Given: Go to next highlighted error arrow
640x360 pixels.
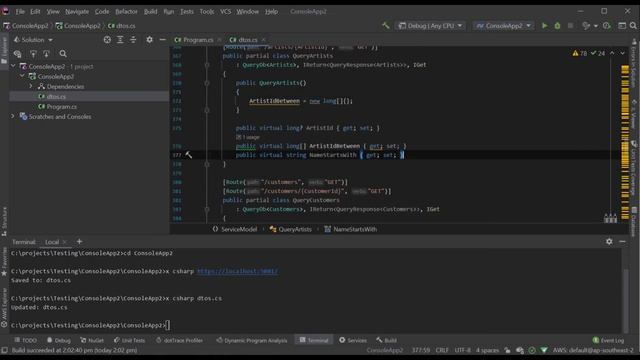Looking at the screenshot, I should coord(622,53).
